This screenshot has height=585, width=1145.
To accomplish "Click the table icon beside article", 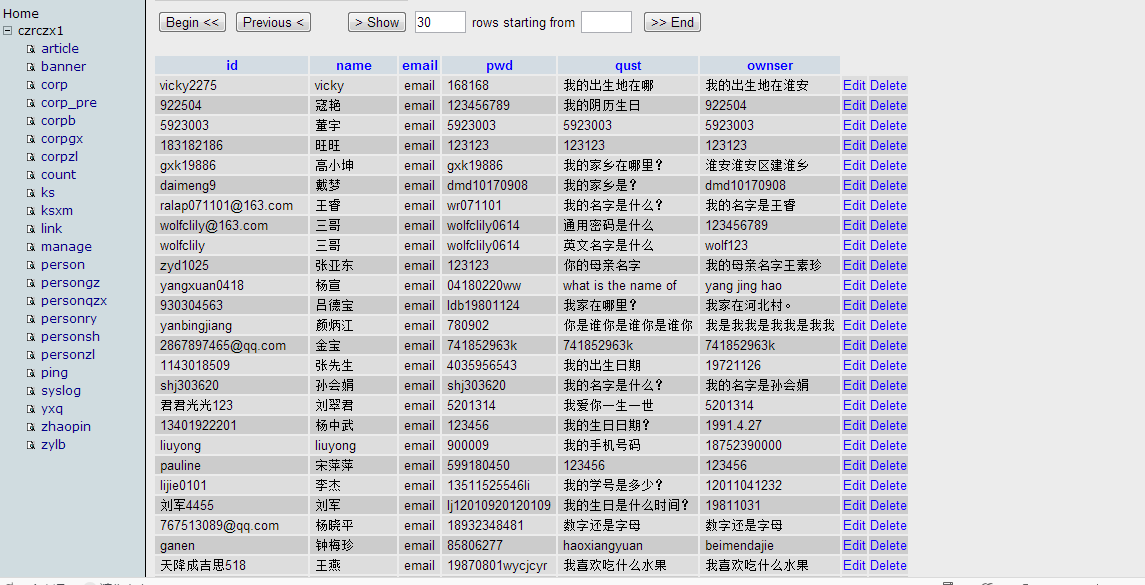I will pyautogui.click(x=31, y=49).
